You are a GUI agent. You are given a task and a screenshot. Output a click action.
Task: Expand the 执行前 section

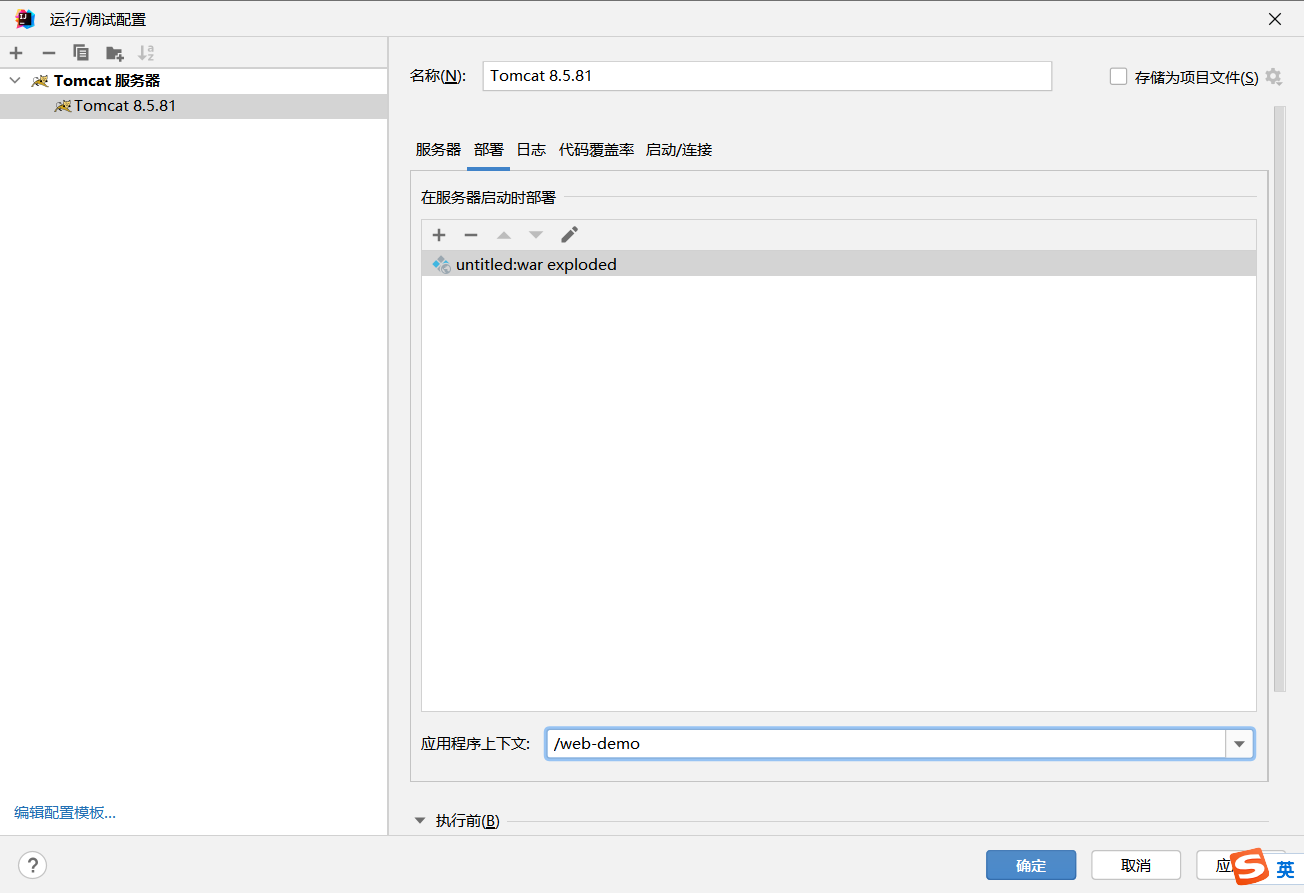(420, 821)
